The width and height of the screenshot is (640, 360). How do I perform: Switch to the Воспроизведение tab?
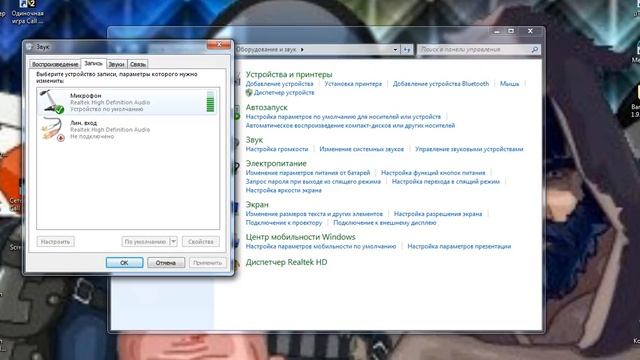click(x=55, y=64)
